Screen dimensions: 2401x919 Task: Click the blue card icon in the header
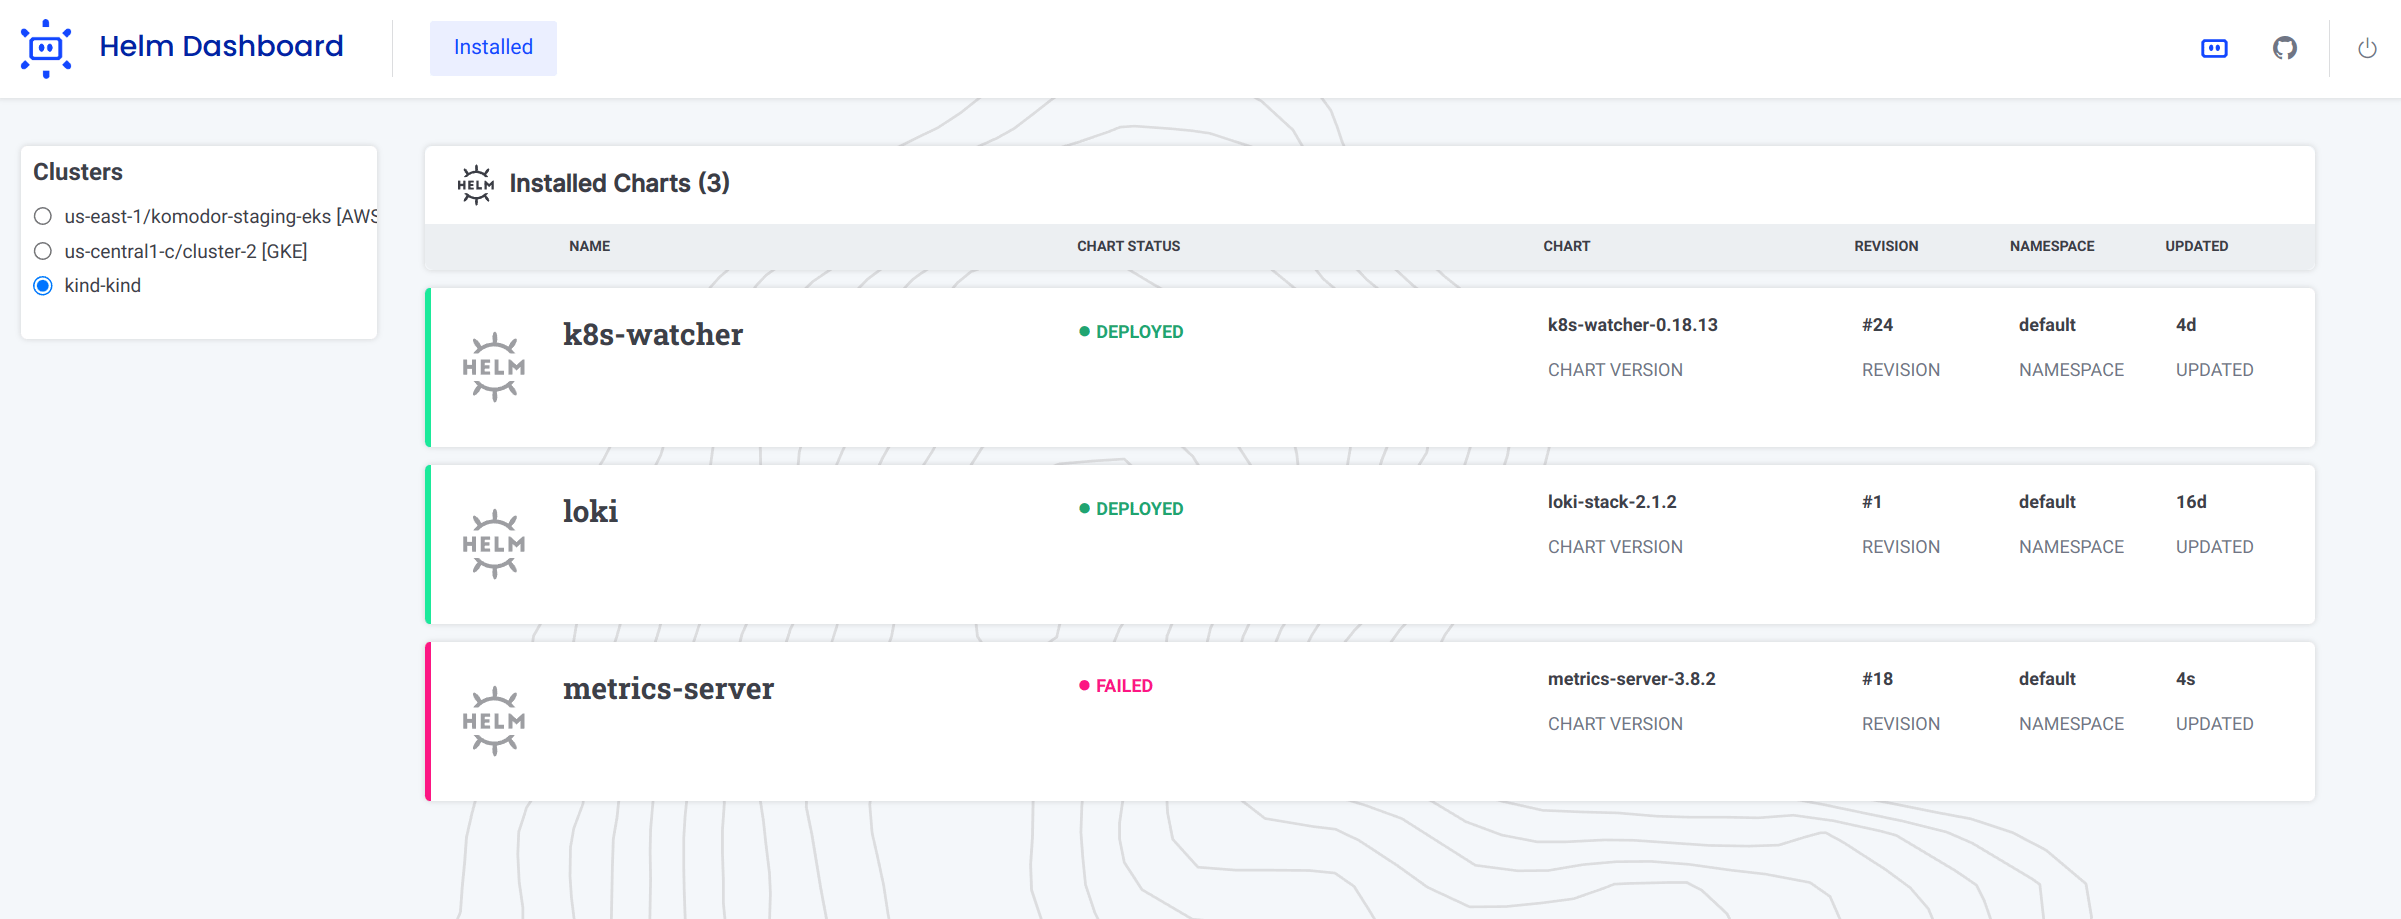click(2214, 47)
